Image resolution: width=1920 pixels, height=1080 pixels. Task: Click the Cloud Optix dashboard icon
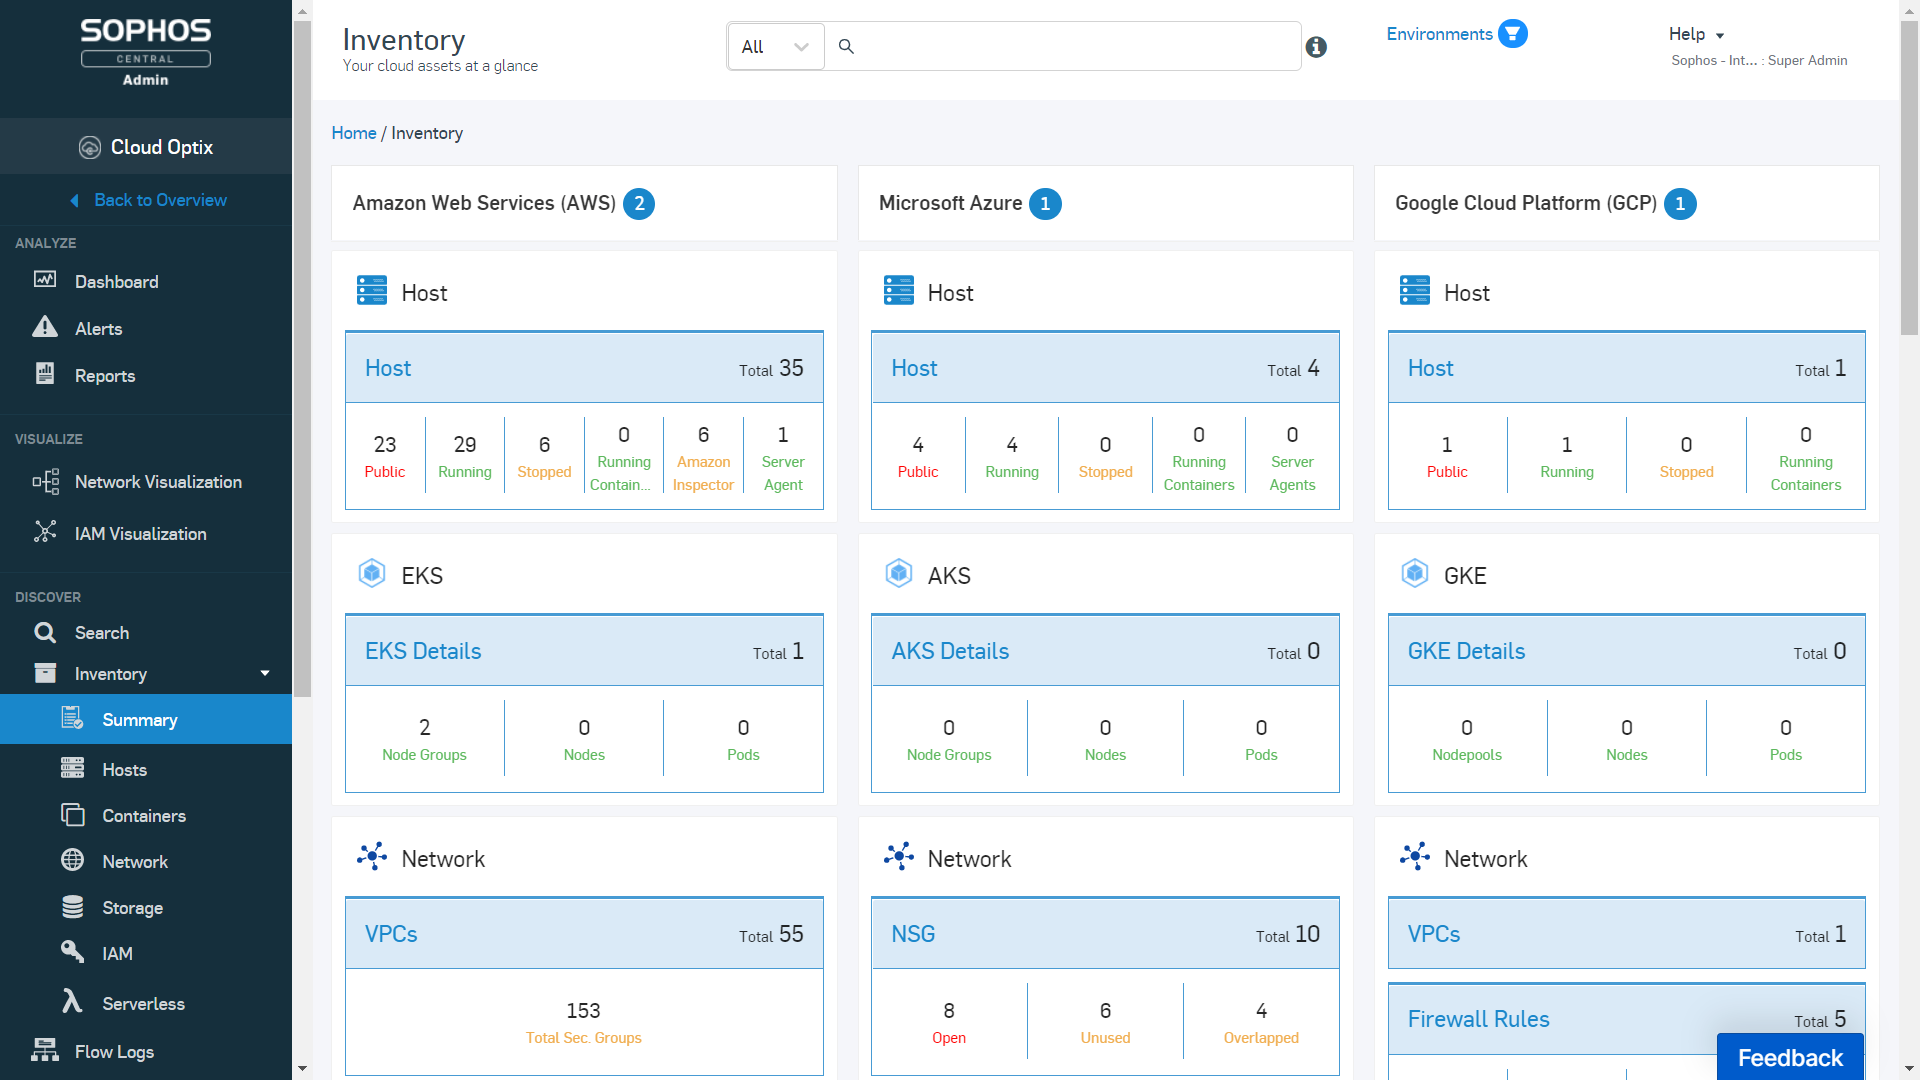point(91,148)
